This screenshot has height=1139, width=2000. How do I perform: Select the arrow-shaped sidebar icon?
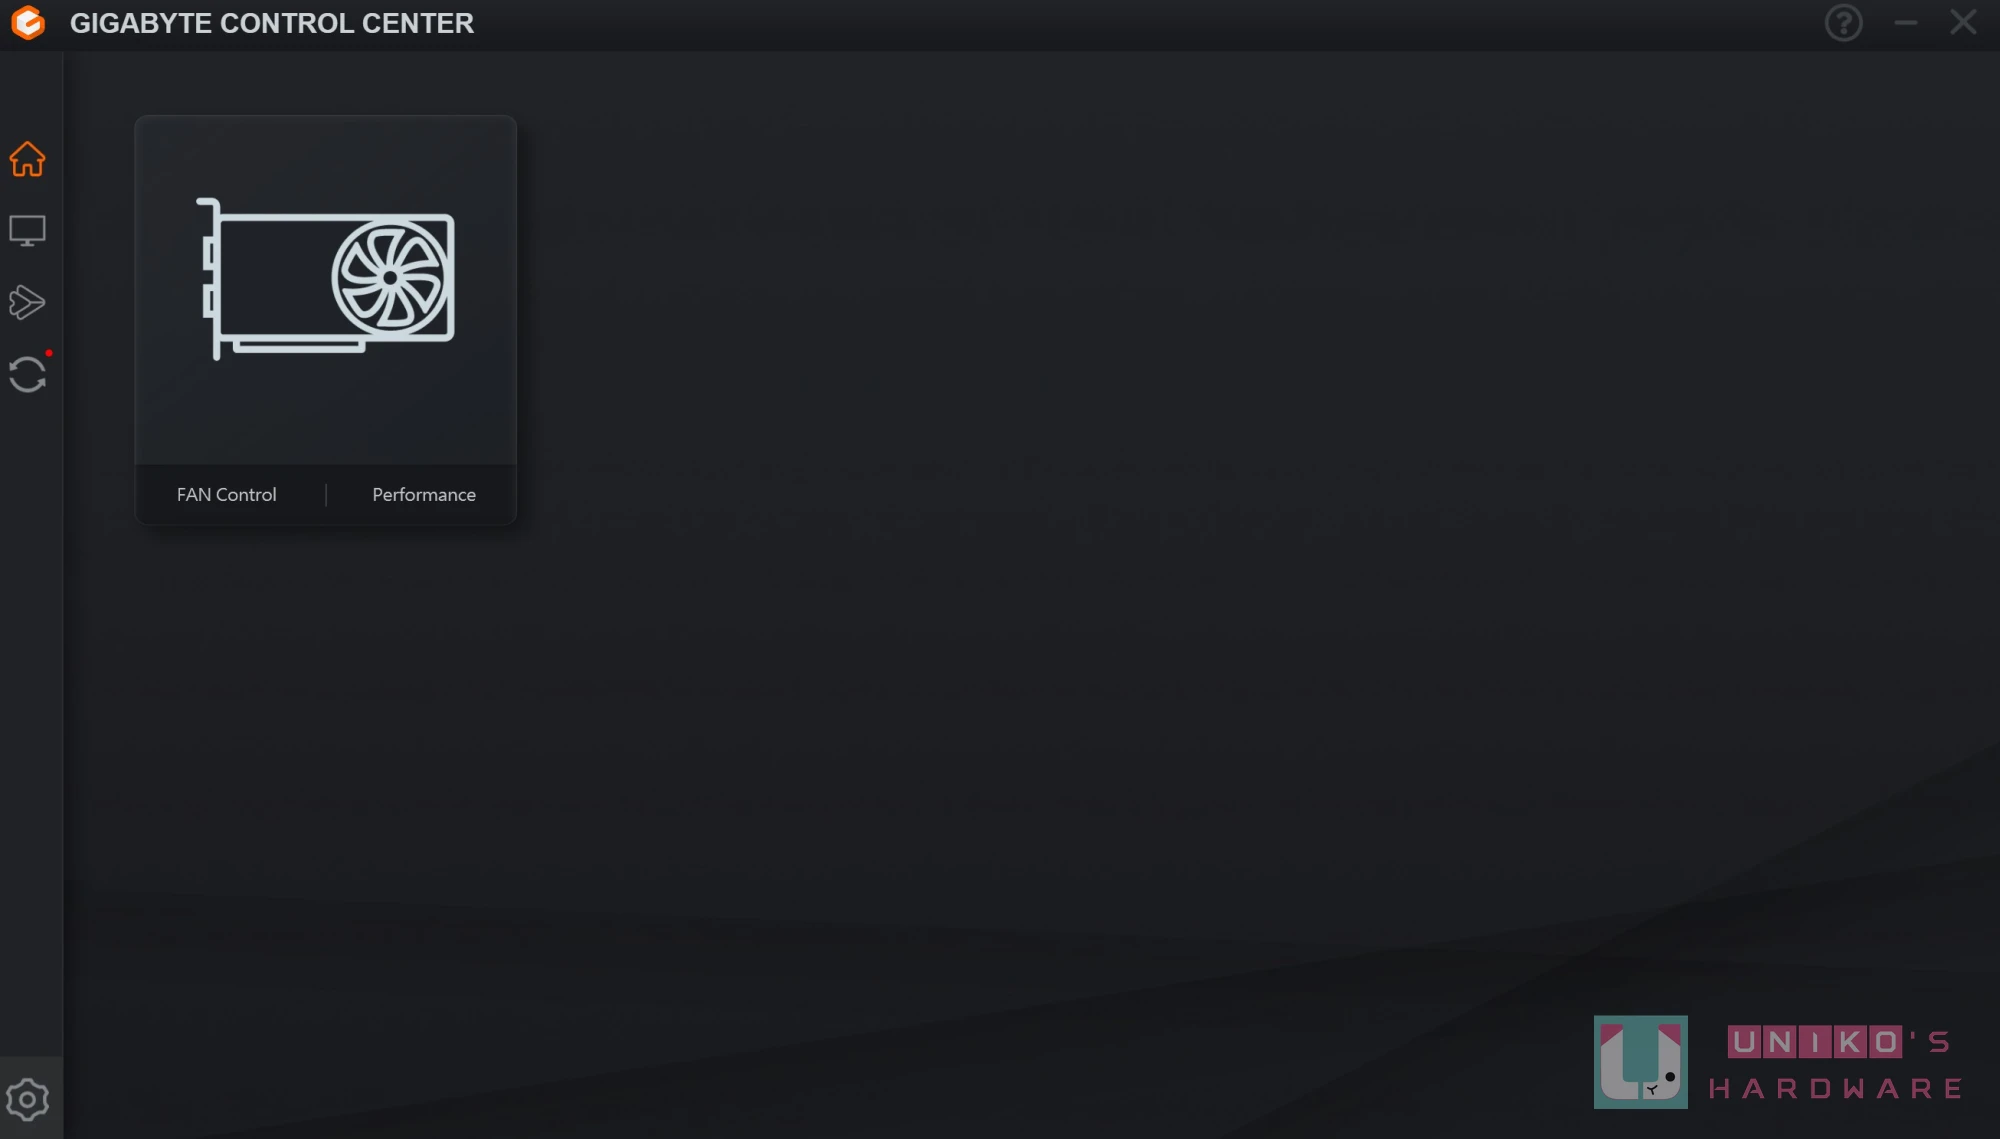(x=27, y=302)
